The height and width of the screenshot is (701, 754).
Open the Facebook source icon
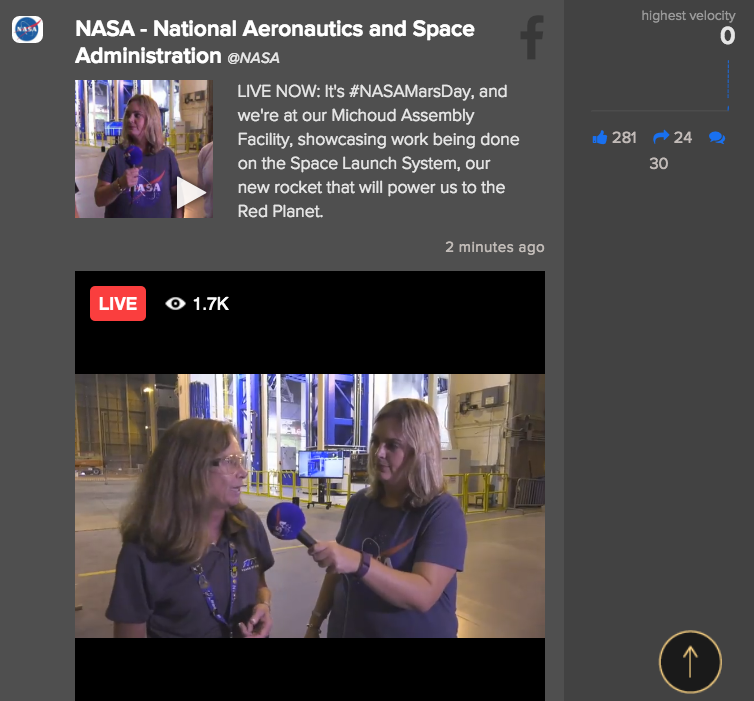tap(532, 37)
